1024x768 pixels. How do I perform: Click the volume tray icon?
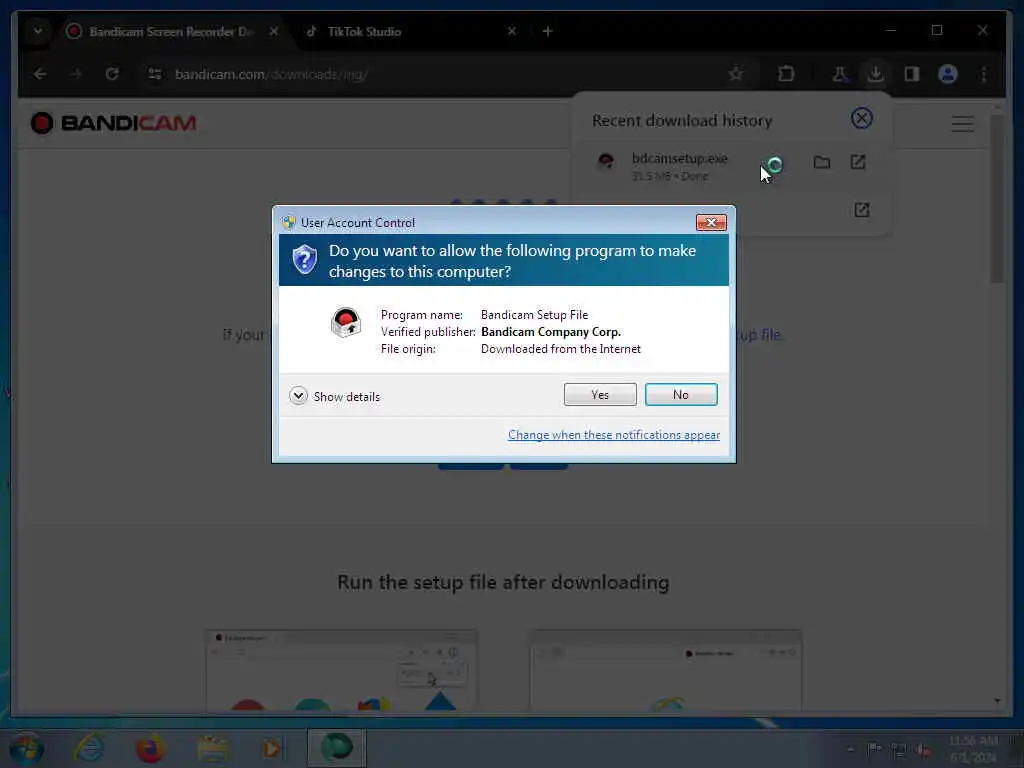click(923, 750)
